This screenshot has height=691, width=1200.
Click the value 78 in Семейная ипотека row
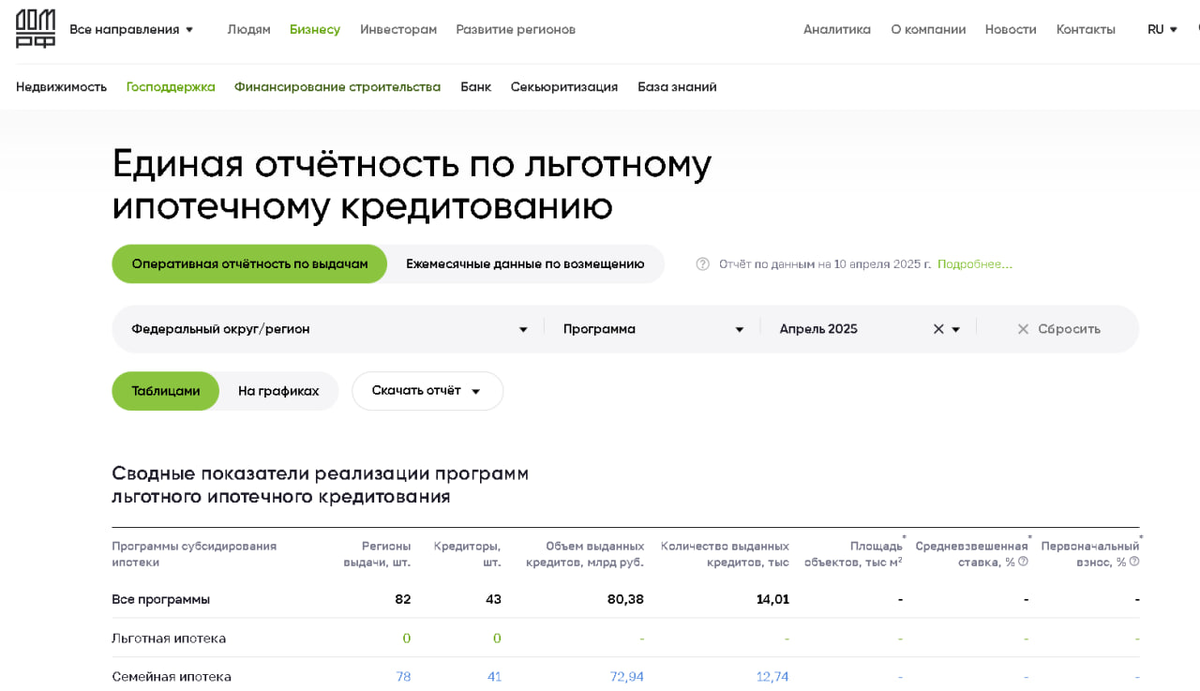pyautogui.click(x=403, y=677)
